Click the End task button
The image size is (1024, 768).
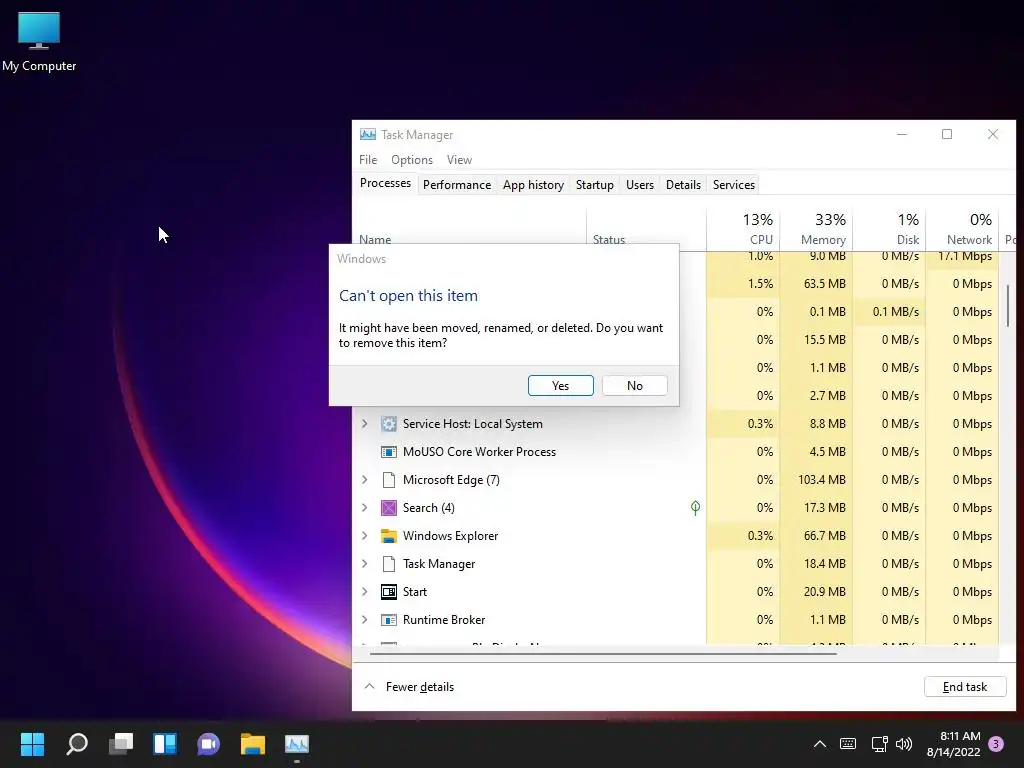click(x=965, y=686)
